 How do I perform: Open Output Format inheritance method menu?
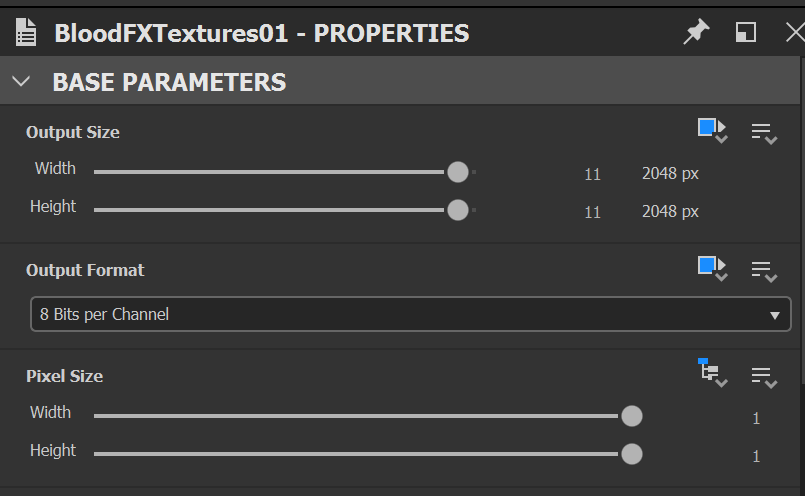[x=712, y=268]
